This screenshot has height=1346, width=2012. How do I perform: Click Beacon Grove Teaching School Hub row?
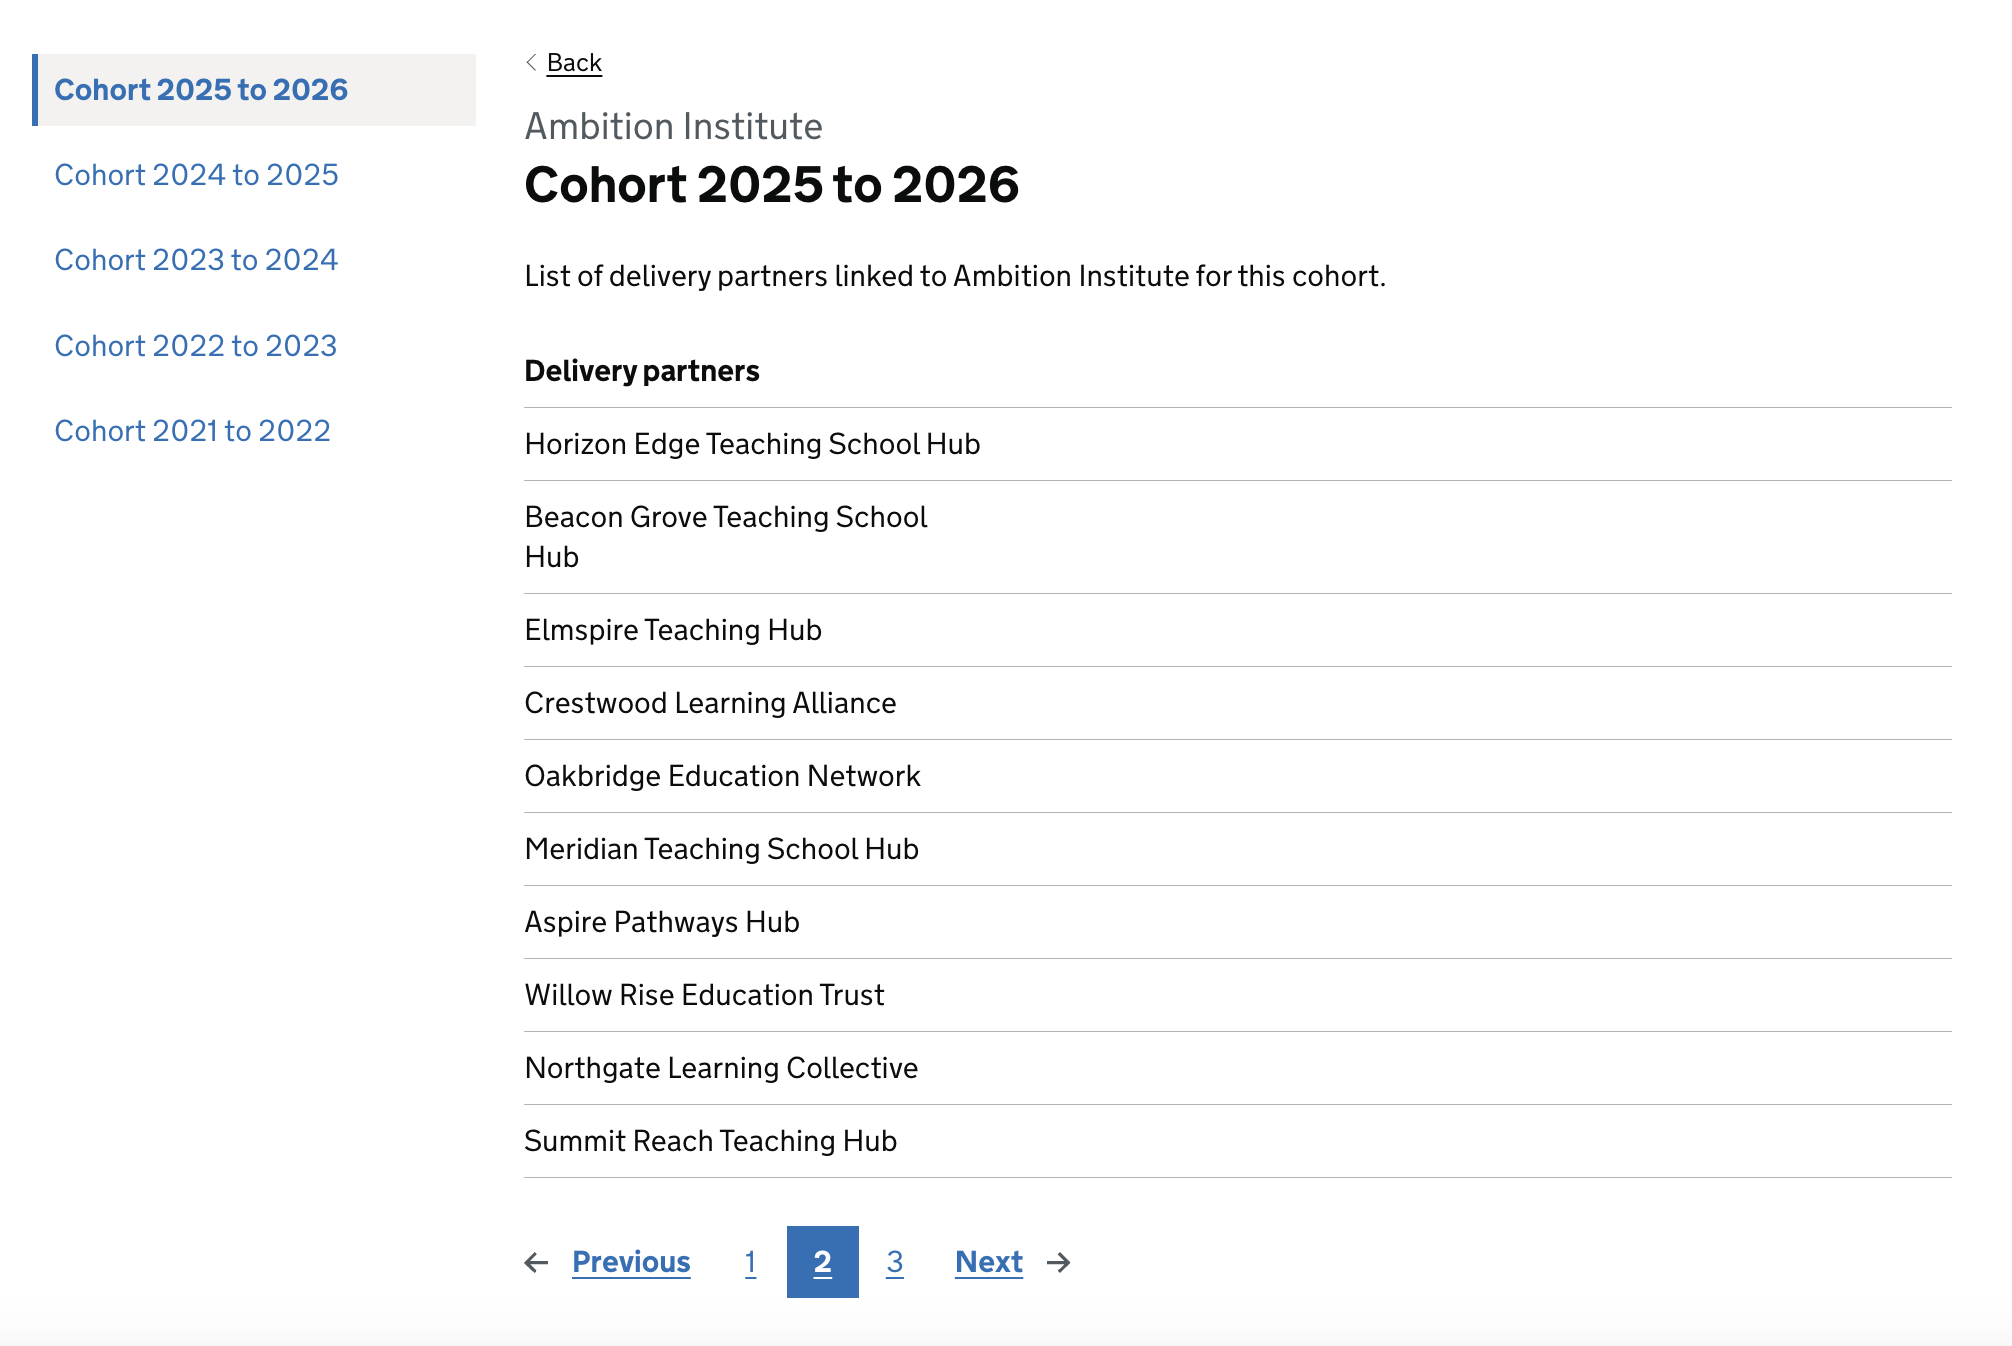[725, 537]
